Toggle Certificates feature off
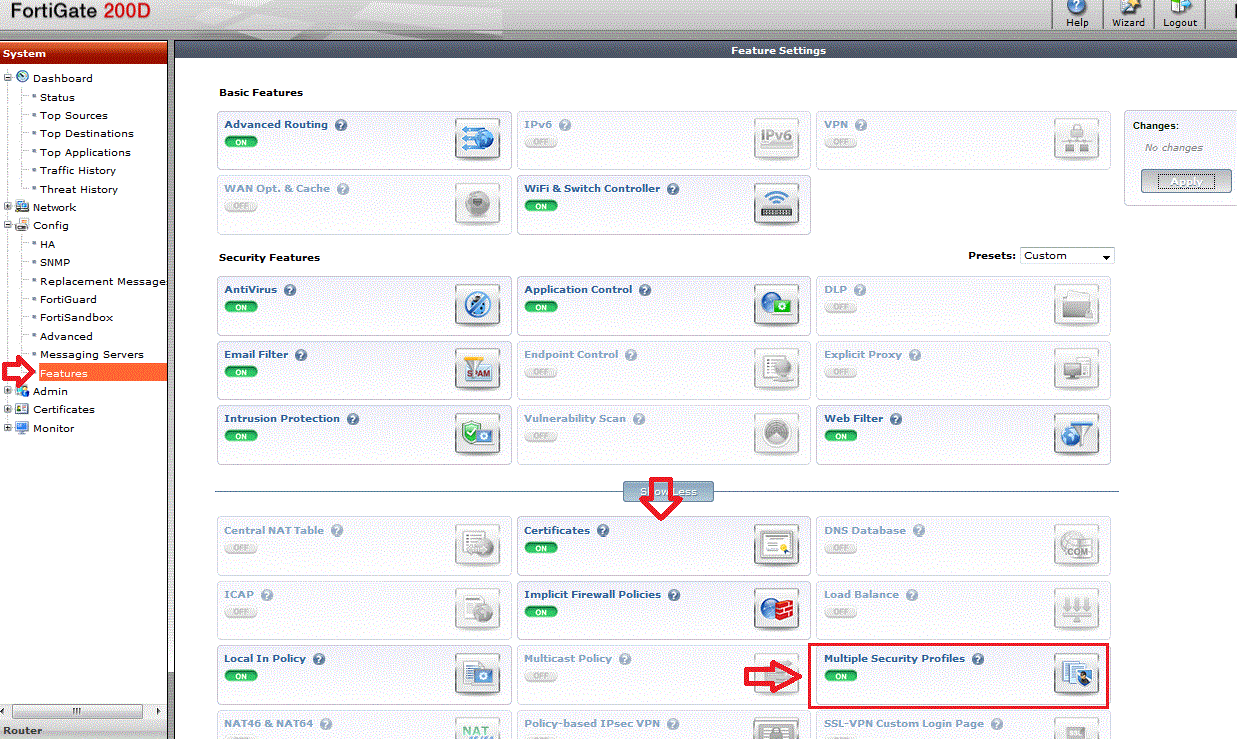The height and width of the screenshot is (739, 1237). [540, 548]
